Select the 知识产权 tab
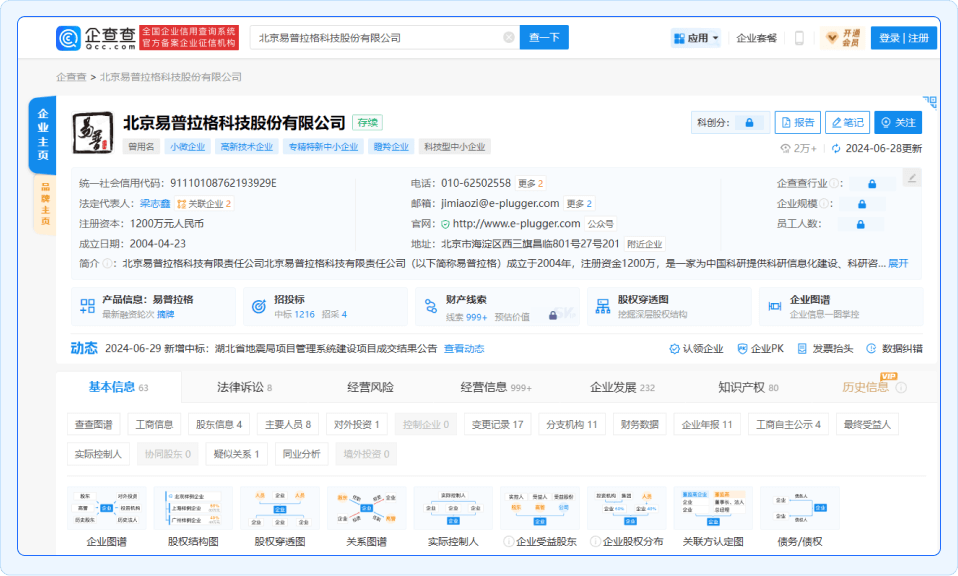This screenshot has height=576, width=958. pos(748,387)
